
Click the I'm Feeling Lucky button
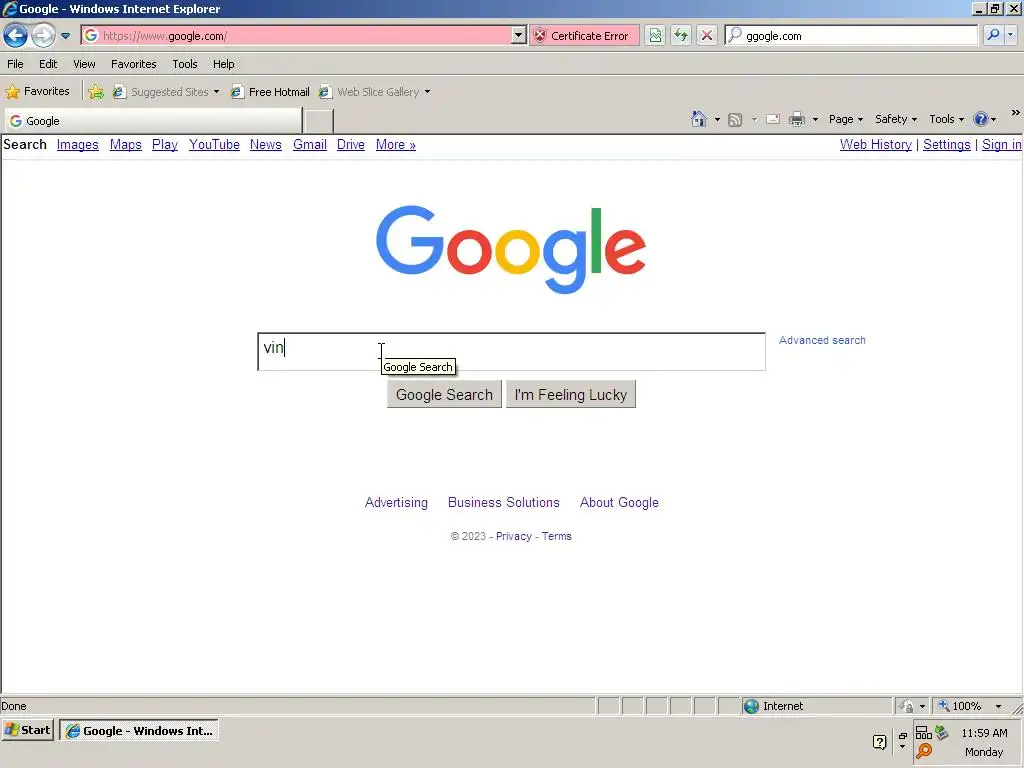(x=571, y=394)
